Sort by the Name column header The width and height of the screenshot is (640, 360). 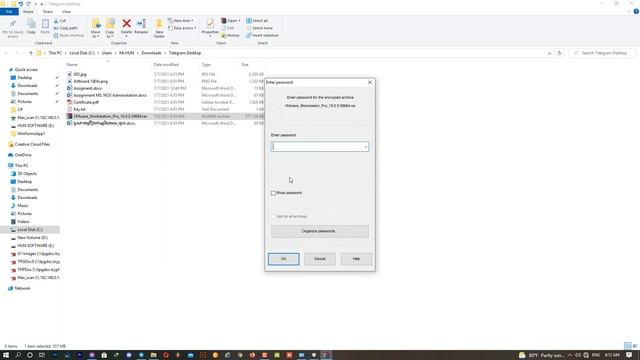(x=72, y=65)
